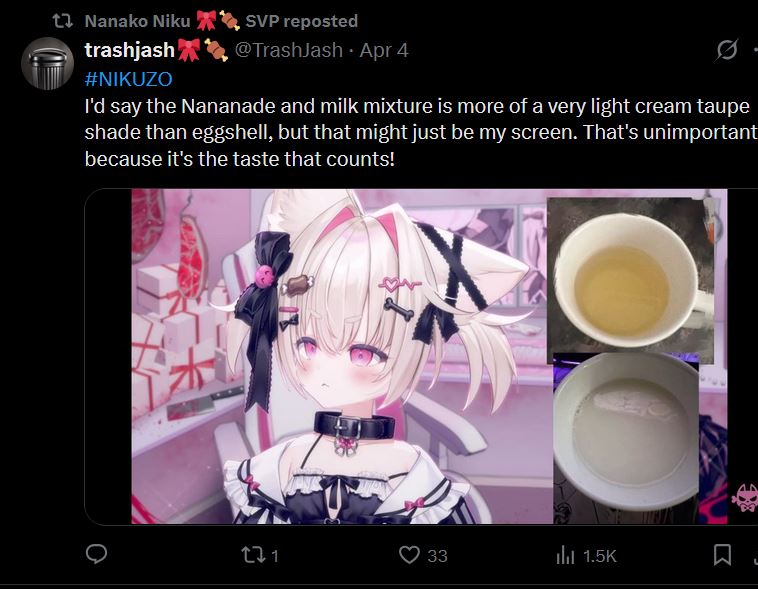The width and height of the screenshot is (758, 589).
Task: Click the repost count number 1
Action: point(275,556)
